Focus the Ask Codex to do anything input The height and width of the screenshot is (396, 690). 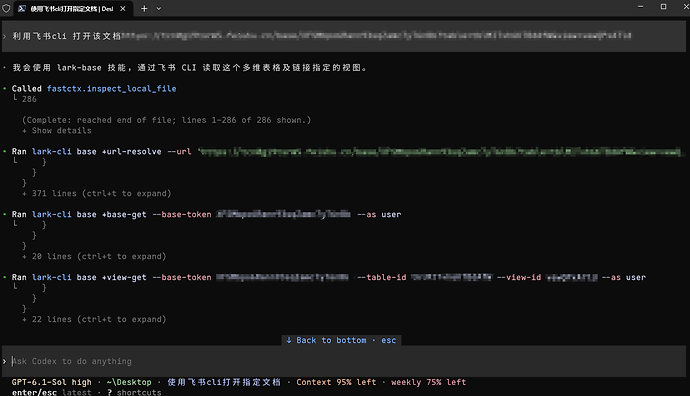click(344, 361)
